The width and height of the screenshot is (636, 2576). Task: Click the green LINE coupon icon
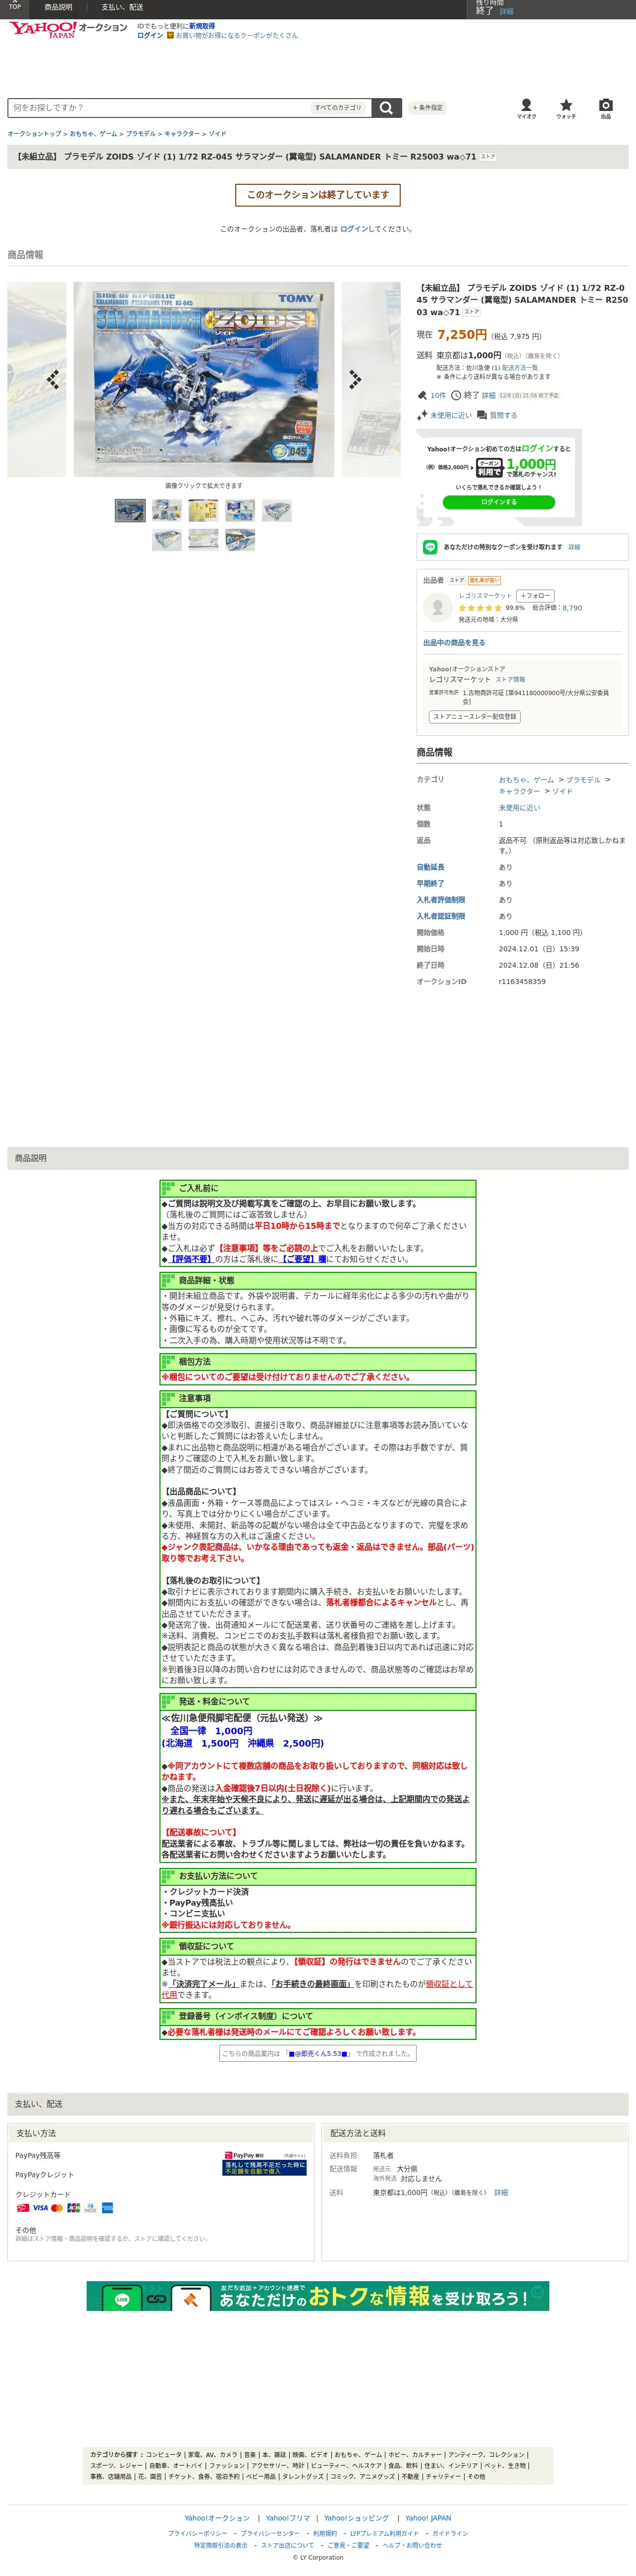coord(430,547)
